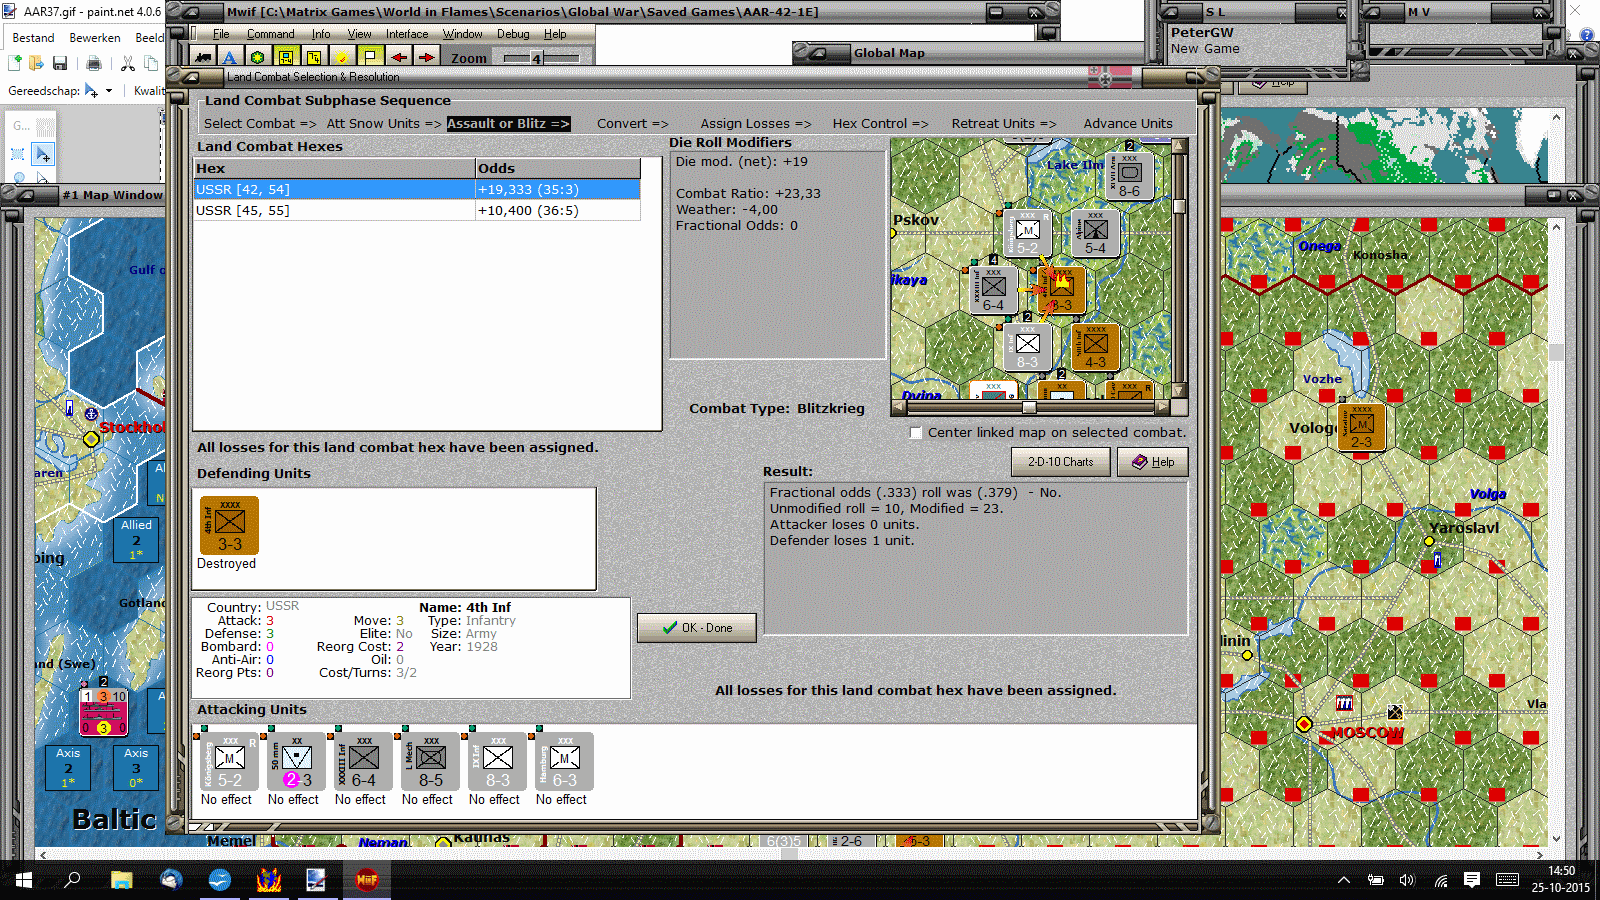The height and width of the screenshot is (900, 1600).
Task: Open the Info menu
Action: click(x=321, y=34)
